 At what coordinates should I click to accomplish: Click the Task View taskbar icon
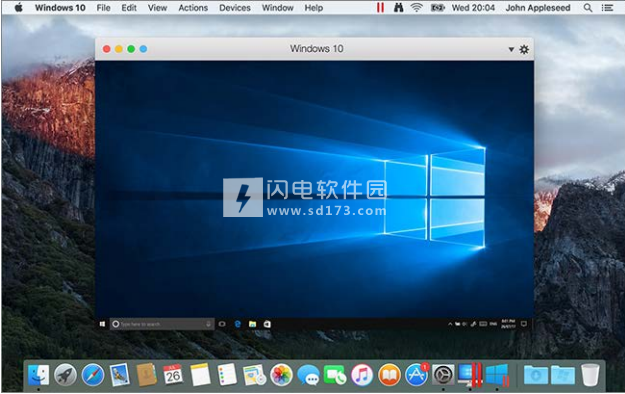(x=222, y=324)
